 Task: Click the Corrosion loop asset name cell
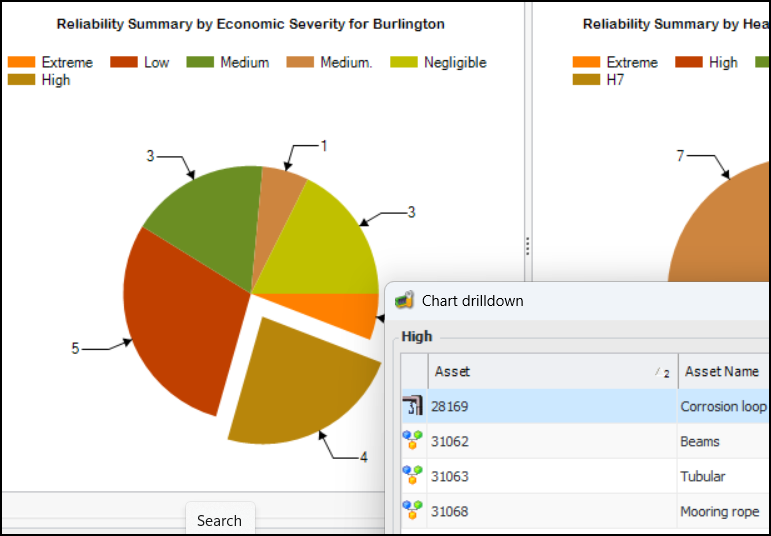click(724, 406)
